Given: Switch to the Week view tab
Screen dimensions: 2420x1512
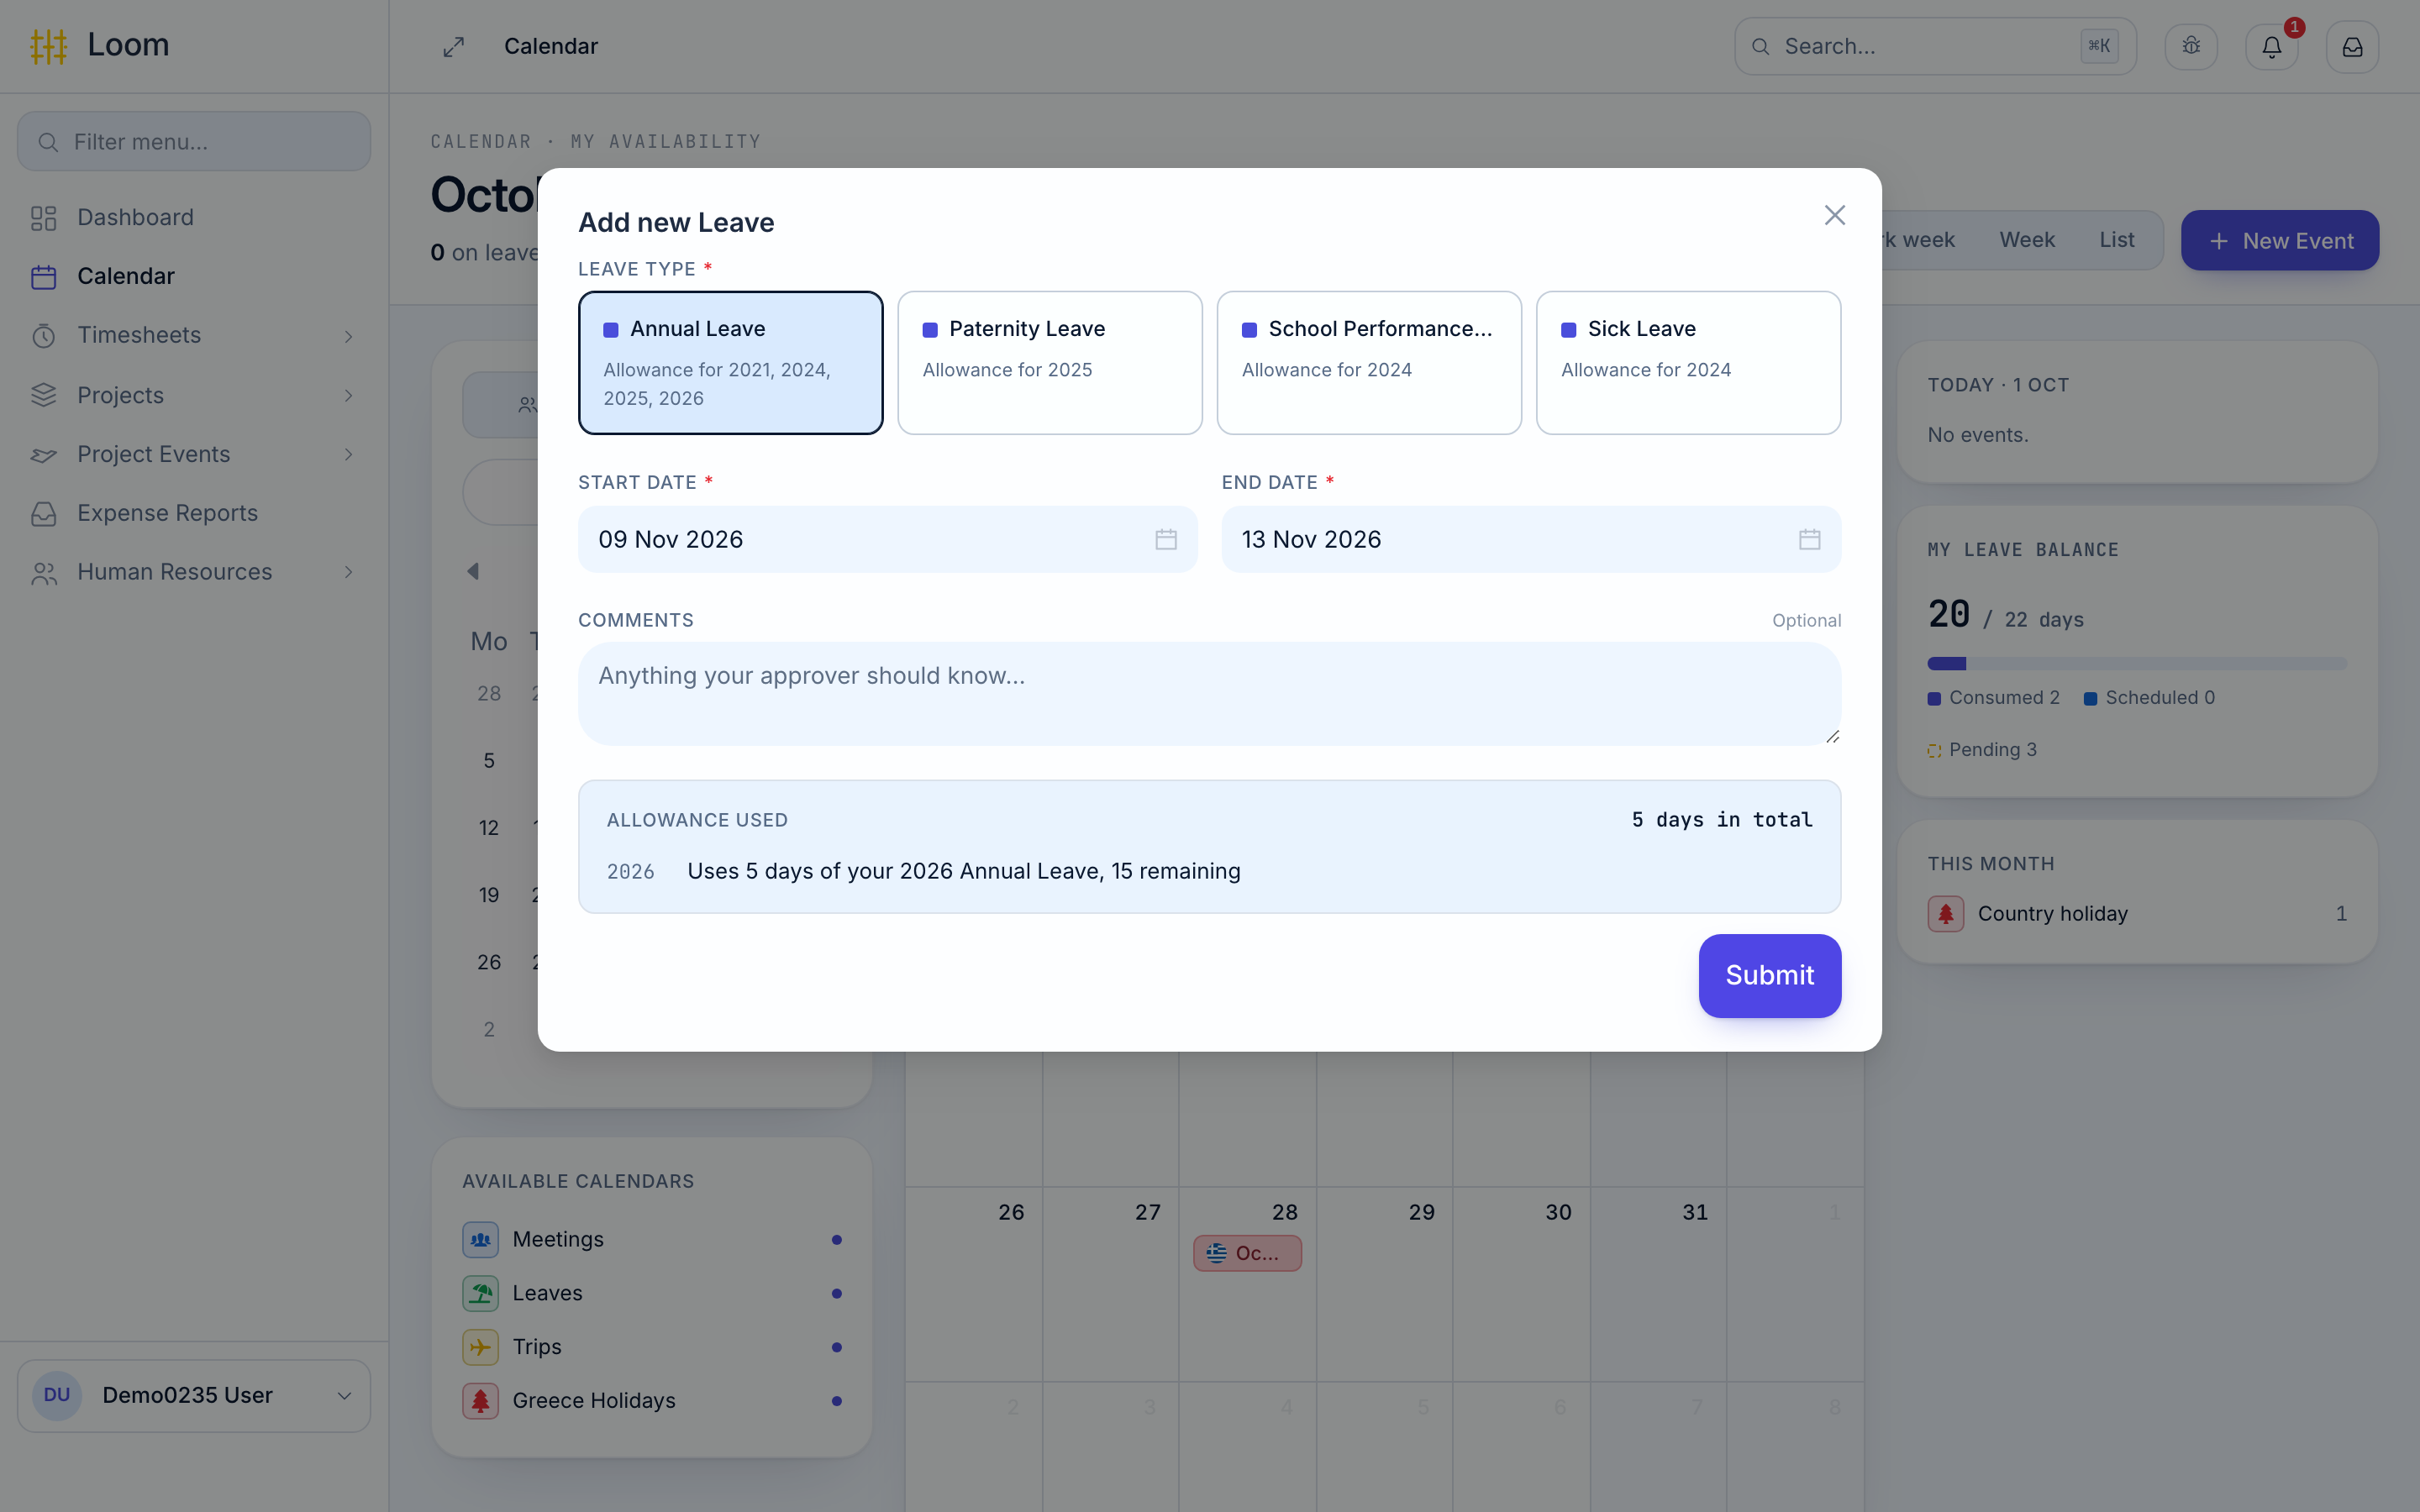Looking at the screenshot, I should 2026,240.
